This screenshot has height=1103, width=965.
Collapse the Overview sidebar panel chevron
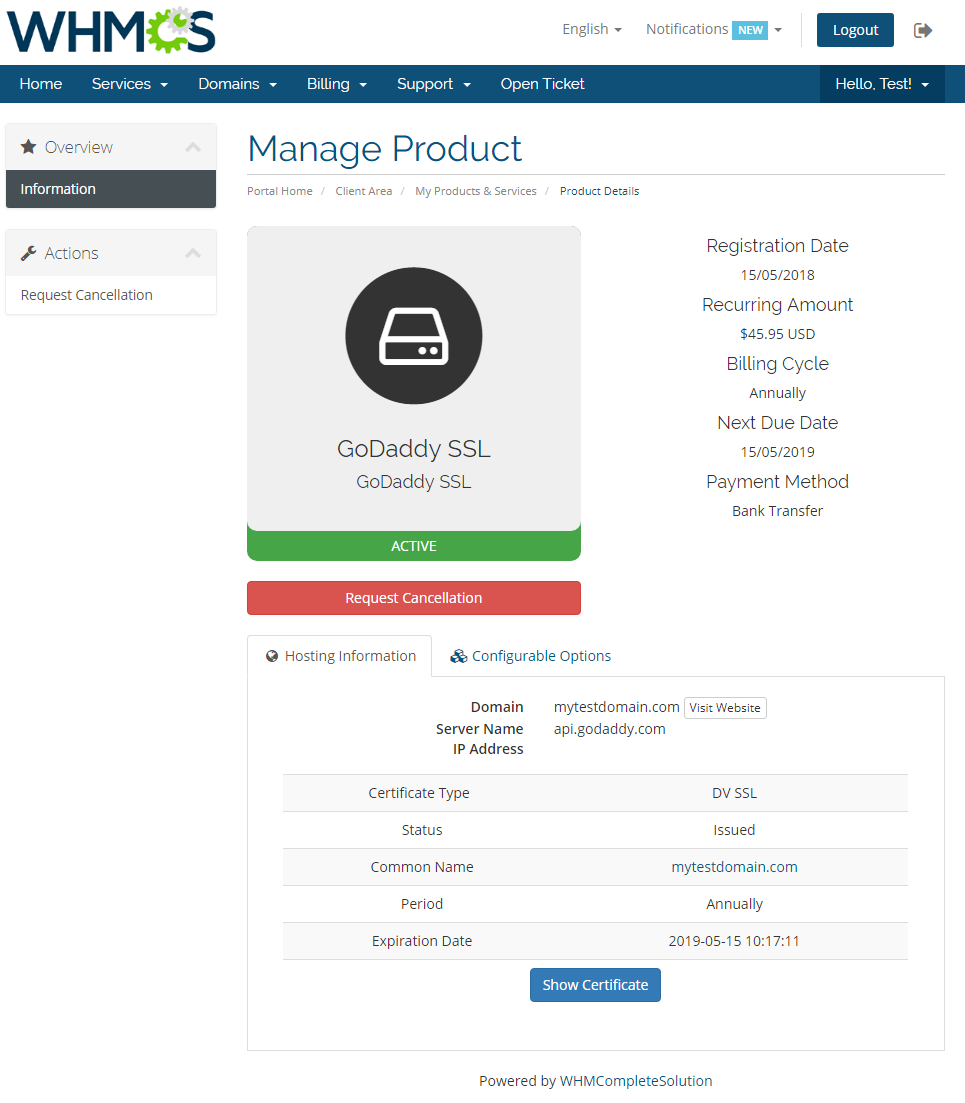193,147
